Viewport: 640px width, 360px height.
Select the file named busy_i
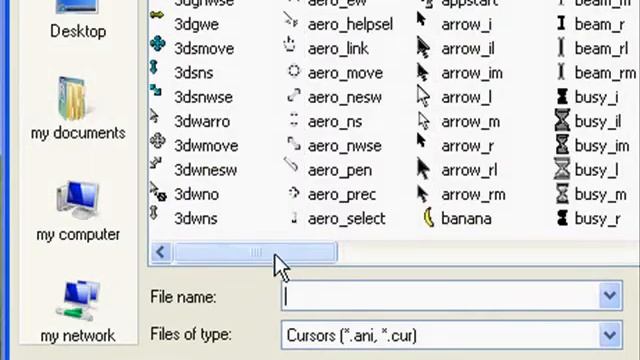pos(596,98)
